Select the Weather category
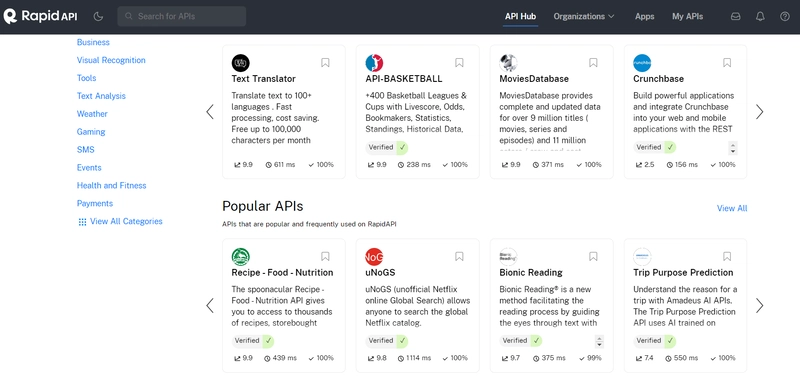The image size is (800, 392). click(x=92, y=114)
